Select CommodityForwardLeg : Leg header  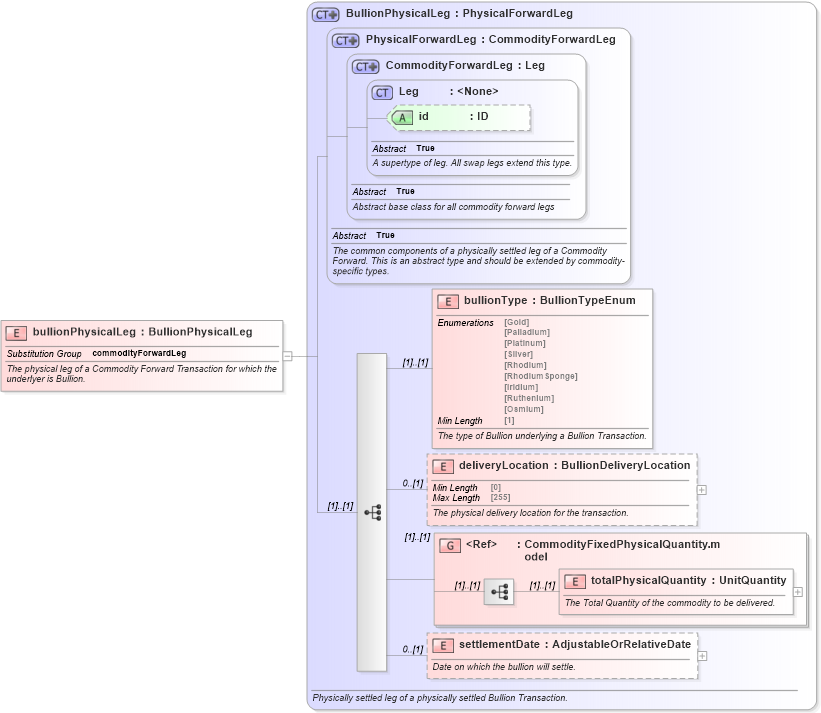[x=465, y=65]
